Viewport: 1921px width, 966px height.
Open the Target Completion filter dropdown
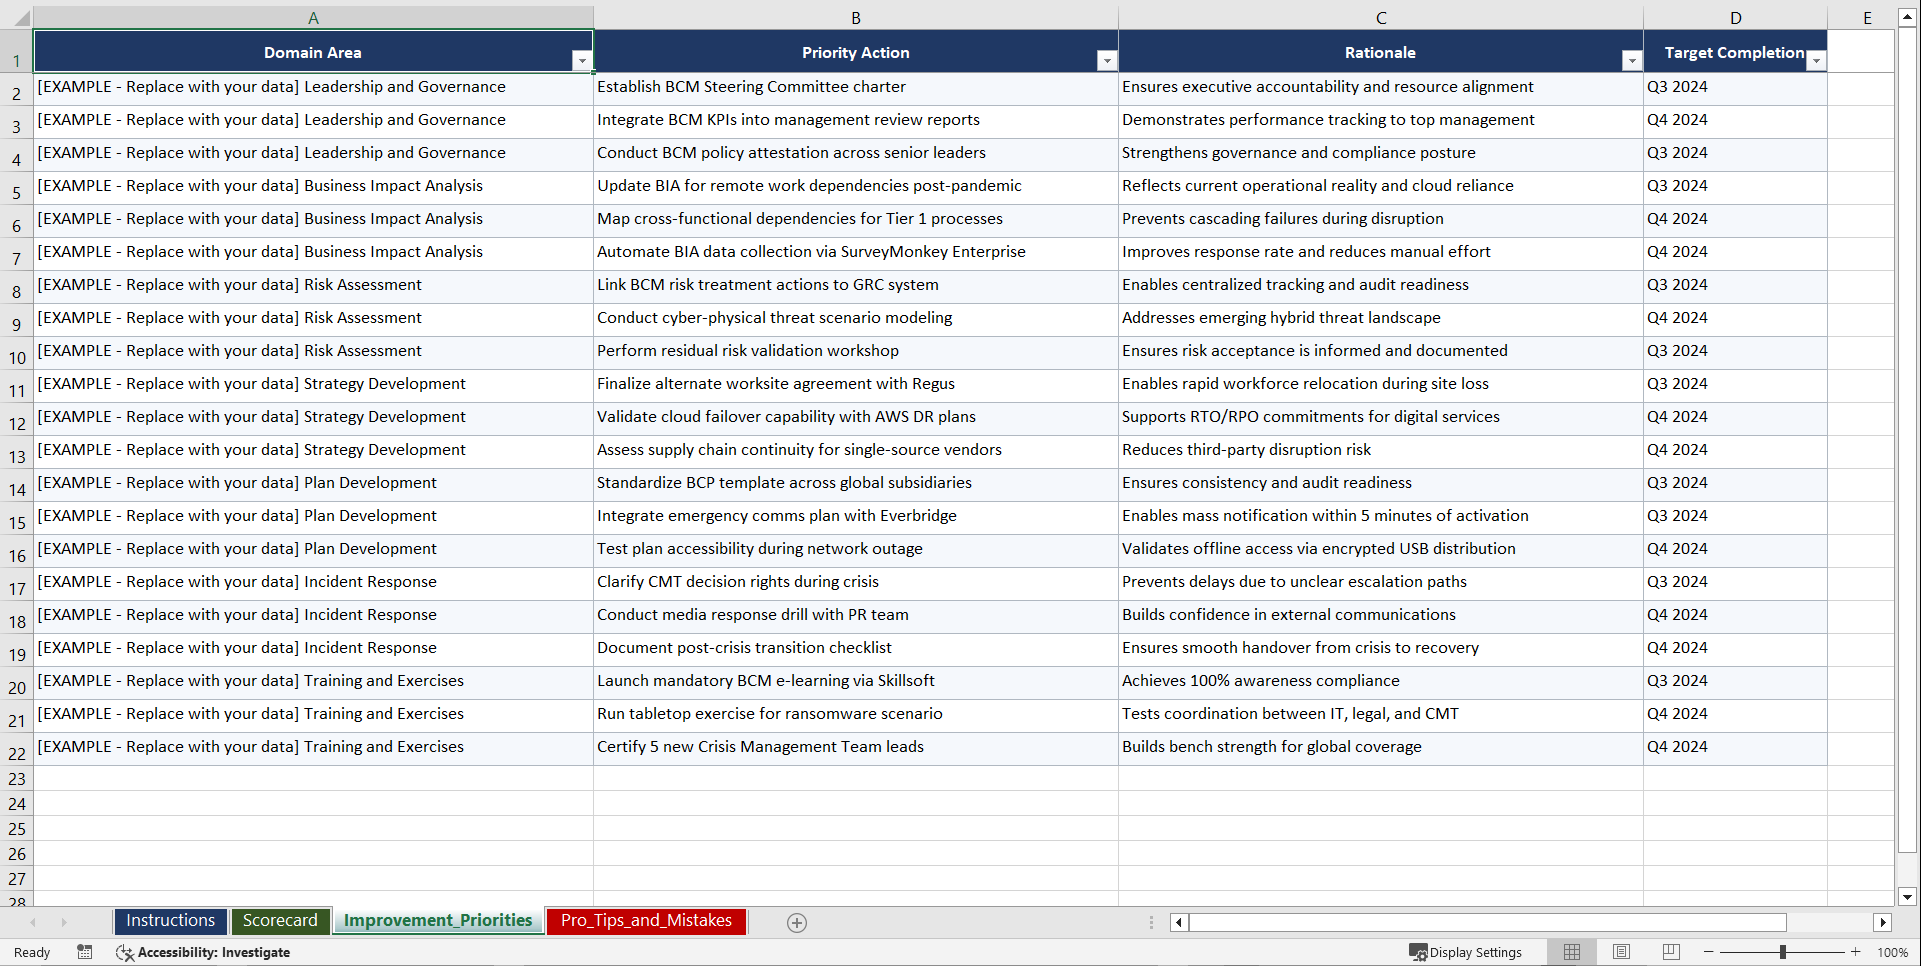coord(1817,60)
